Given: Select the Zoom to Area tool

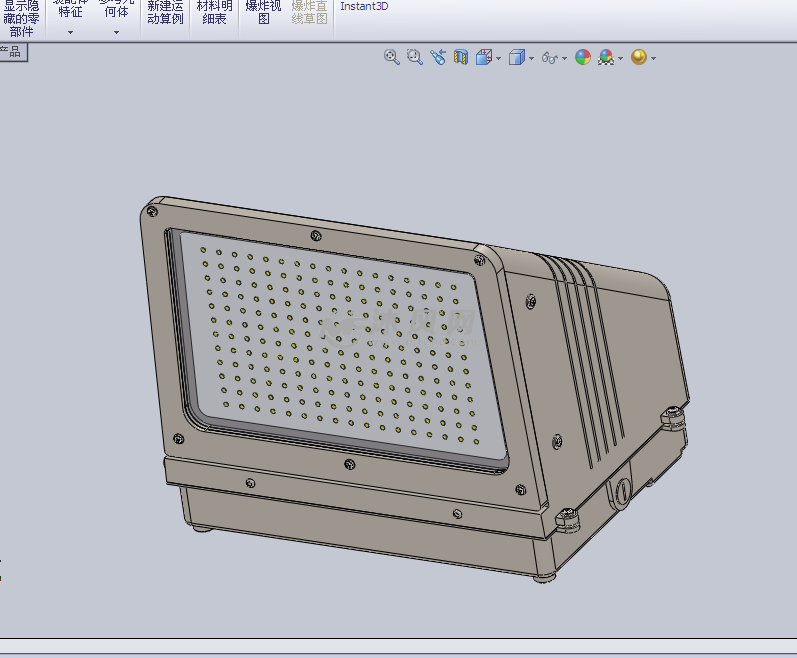Looking at the screenshot, I should 415,58.
